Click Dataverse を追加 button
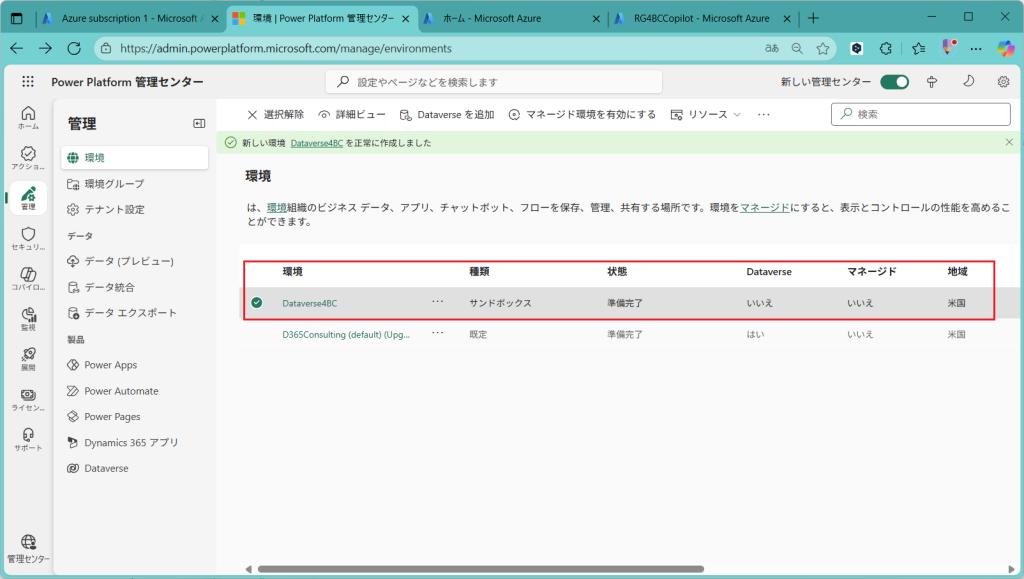Image resolution: width=1024 pixels, height=579 pixels. [447, 115]
